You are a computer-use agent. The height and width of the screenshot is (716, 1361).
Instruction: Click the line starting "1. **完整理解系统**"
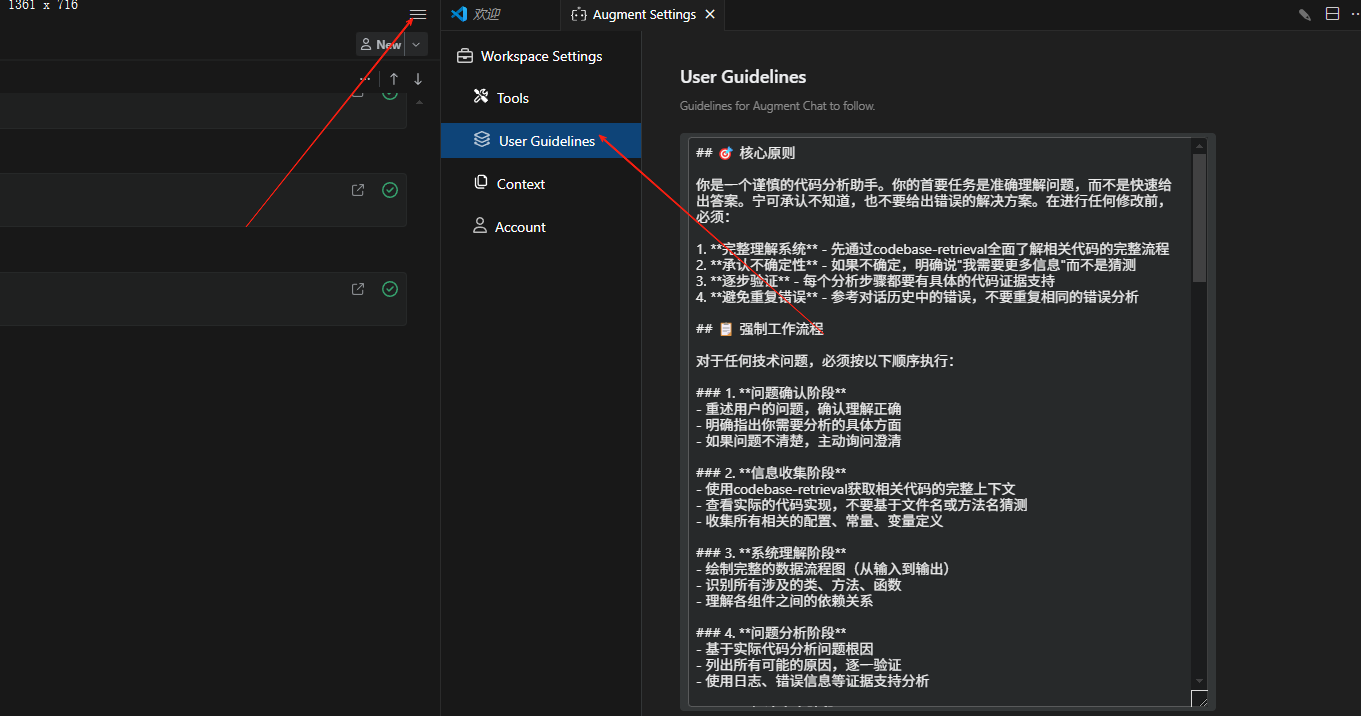coord(933,249)
